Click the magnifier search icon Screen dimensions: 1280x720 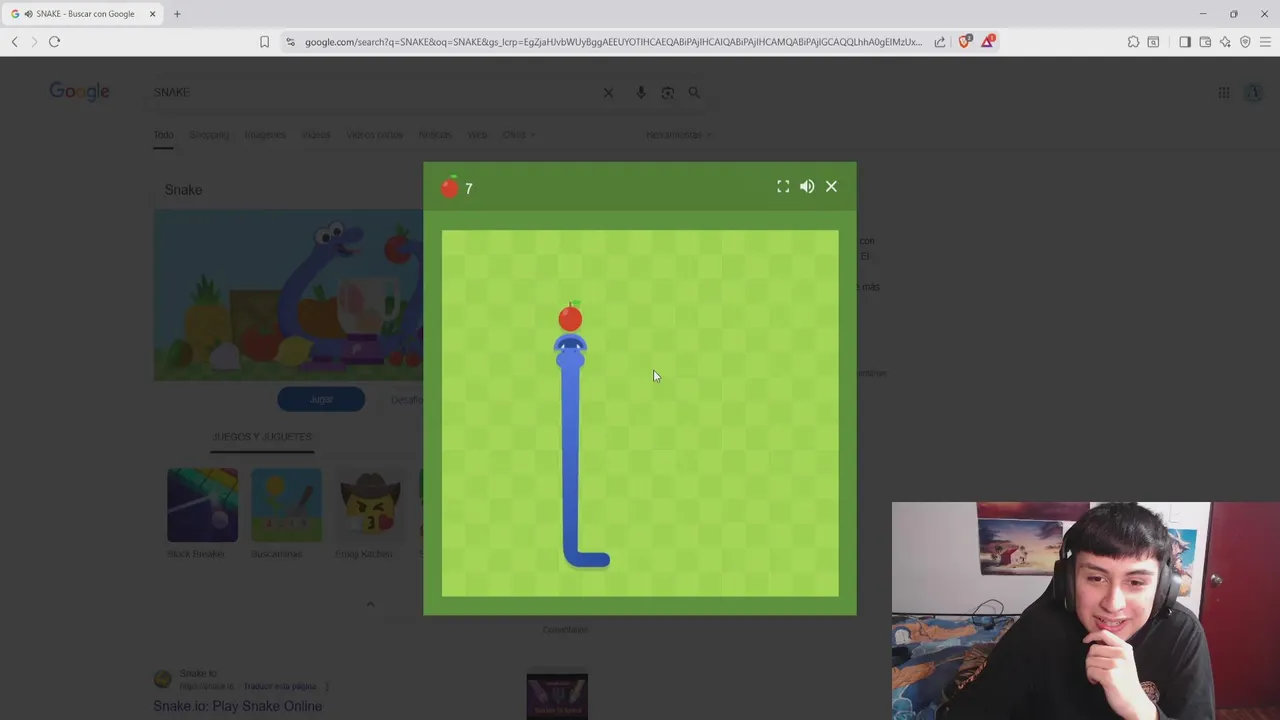click(x=694, y=92)
